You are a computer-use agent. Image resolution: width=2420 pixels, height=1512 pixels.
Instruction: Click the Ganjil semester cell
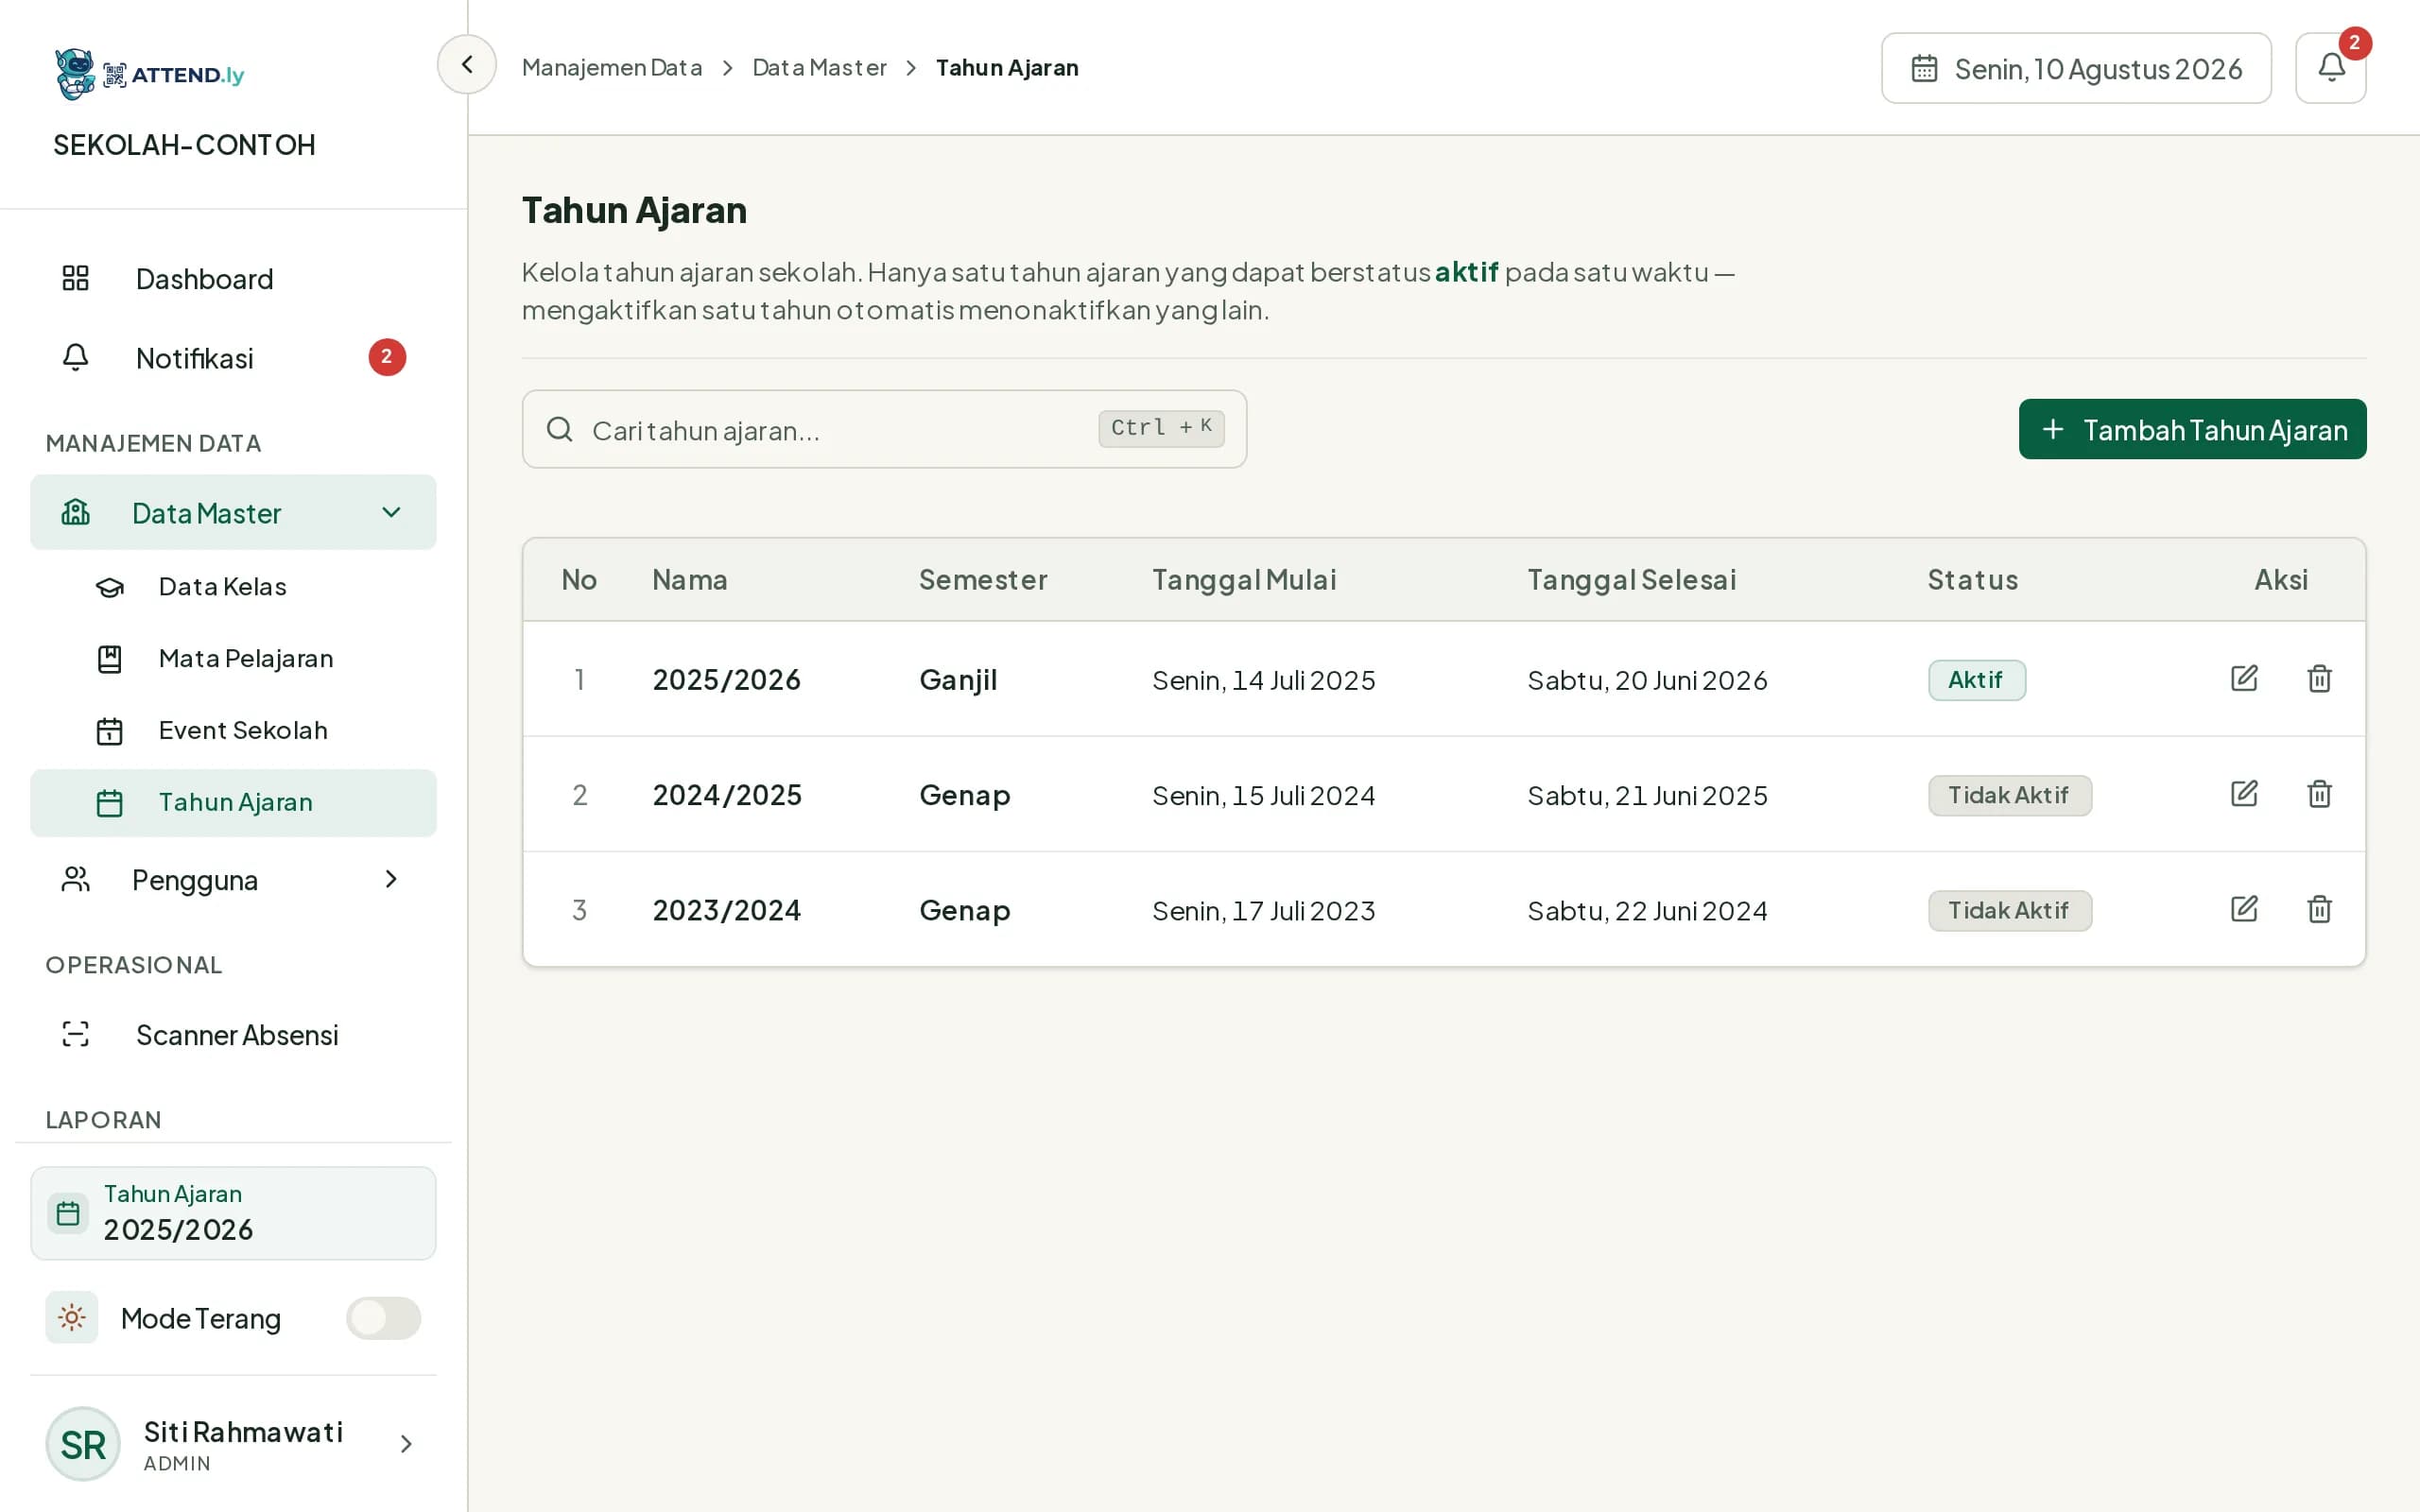click(x=958, y=679)
